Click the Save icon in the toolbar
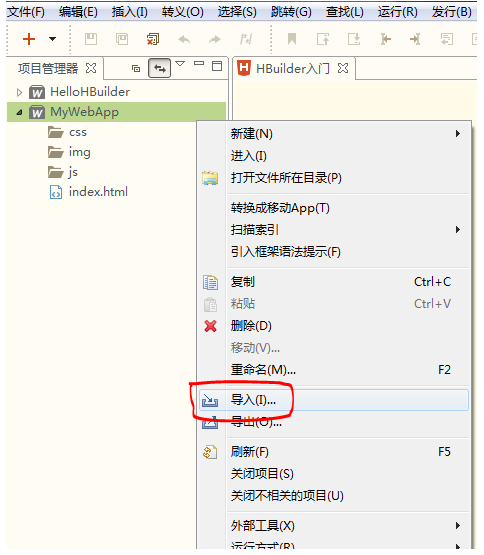 pyautogui.click(x=91, y=39)
